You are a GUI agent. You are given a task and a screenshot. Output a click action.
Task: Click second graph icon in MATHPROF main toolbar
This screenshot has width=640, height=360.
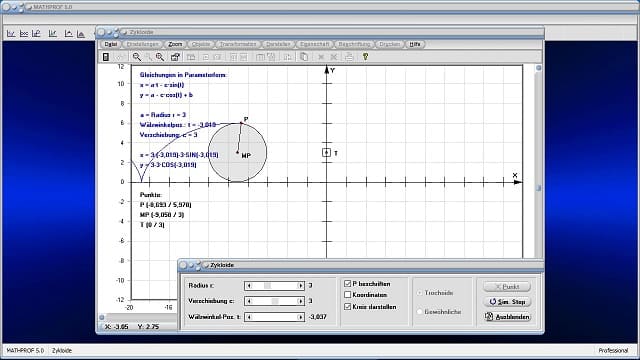(24, 33)
